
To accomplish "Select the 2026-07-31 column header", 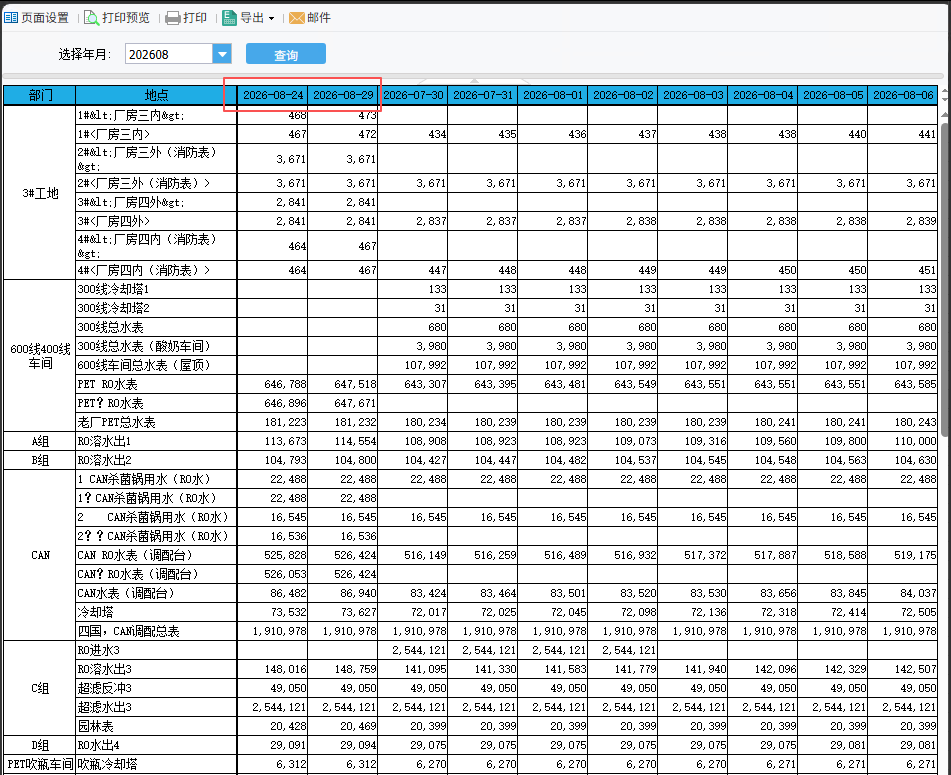I will pos(483,95).
